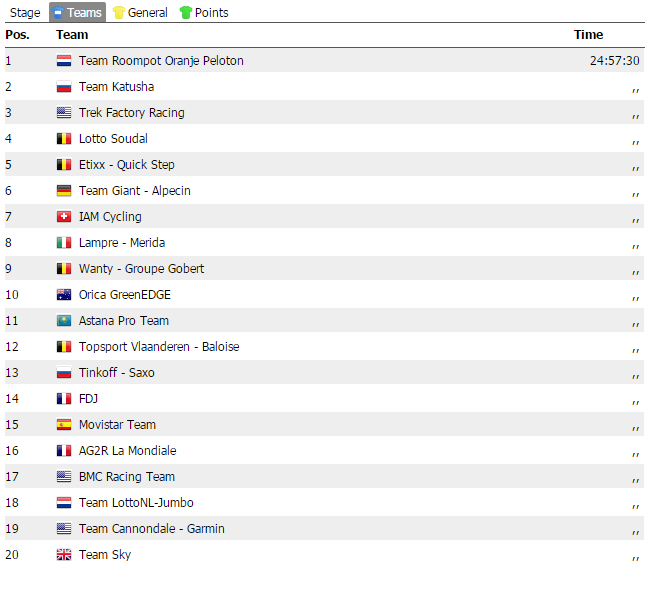Click the Spanish flag beside Movistar Team
The height and width of the screenshot is (592, 653).
click(x=64, y=425)
